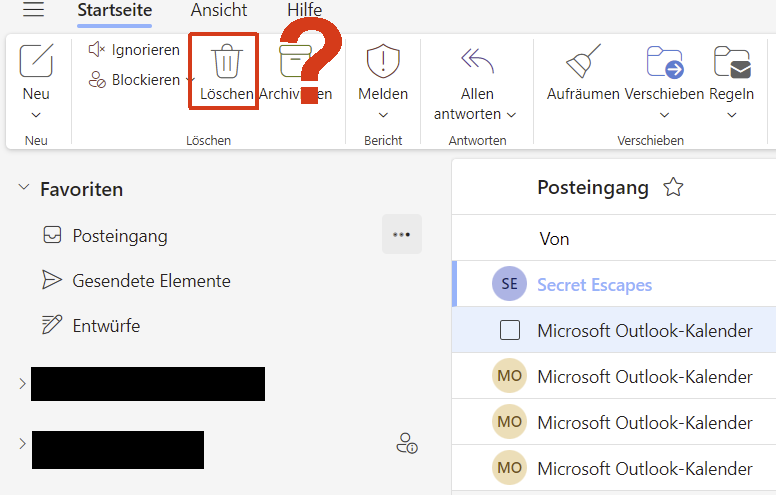This screenshot has height=495, width=776.
Task: Click the Allen antworten reply-all icon
Action: (478, 61)
